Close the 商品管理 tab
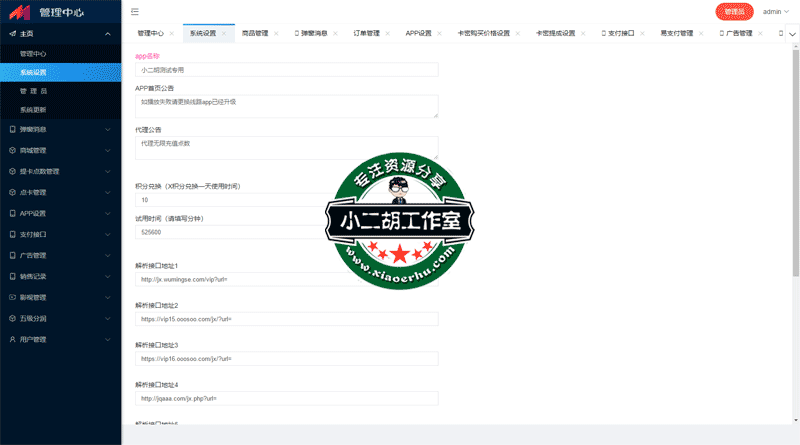This screenshot has width=800, height=445. pyautogui.click(x=276, y=34)
